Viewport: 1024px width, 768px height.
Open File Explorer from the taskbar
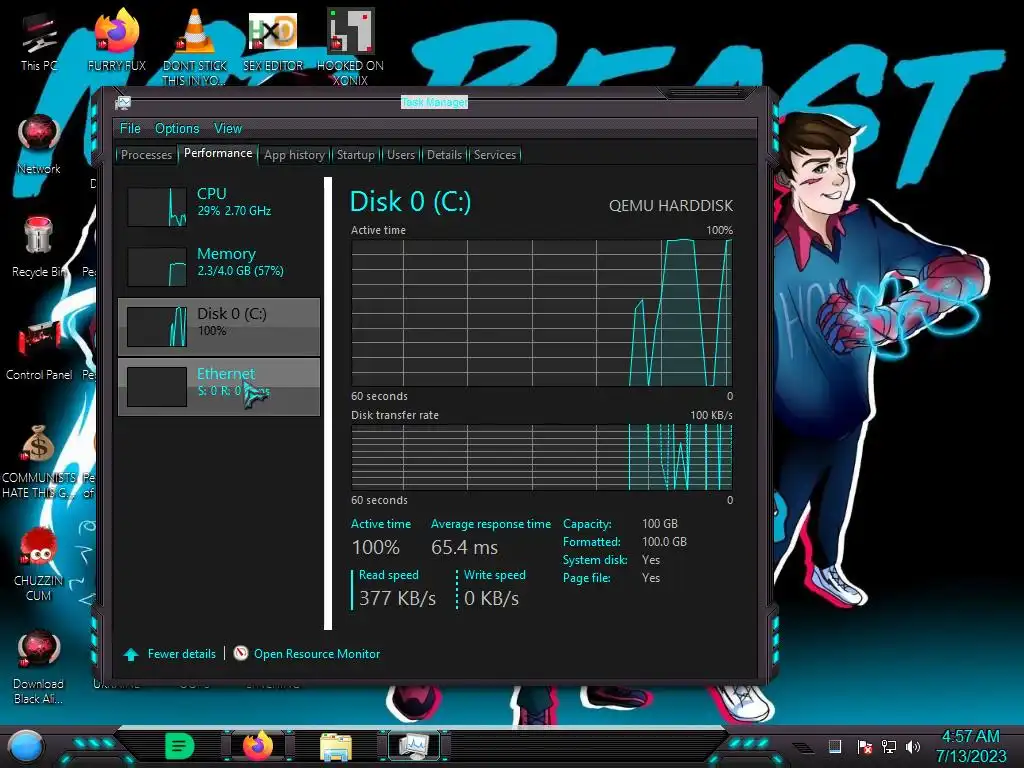336,746
